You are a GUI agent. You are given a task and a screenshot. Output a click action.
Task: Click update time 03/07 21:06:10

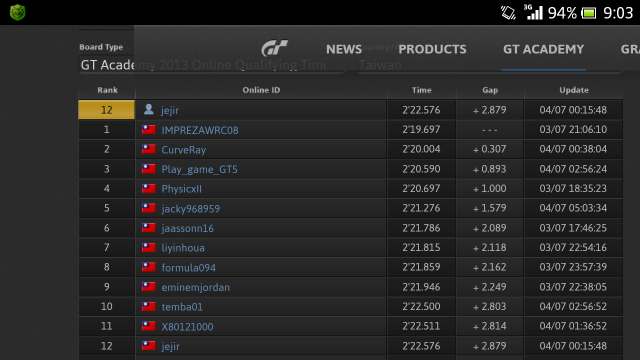[x=573, y=130]
